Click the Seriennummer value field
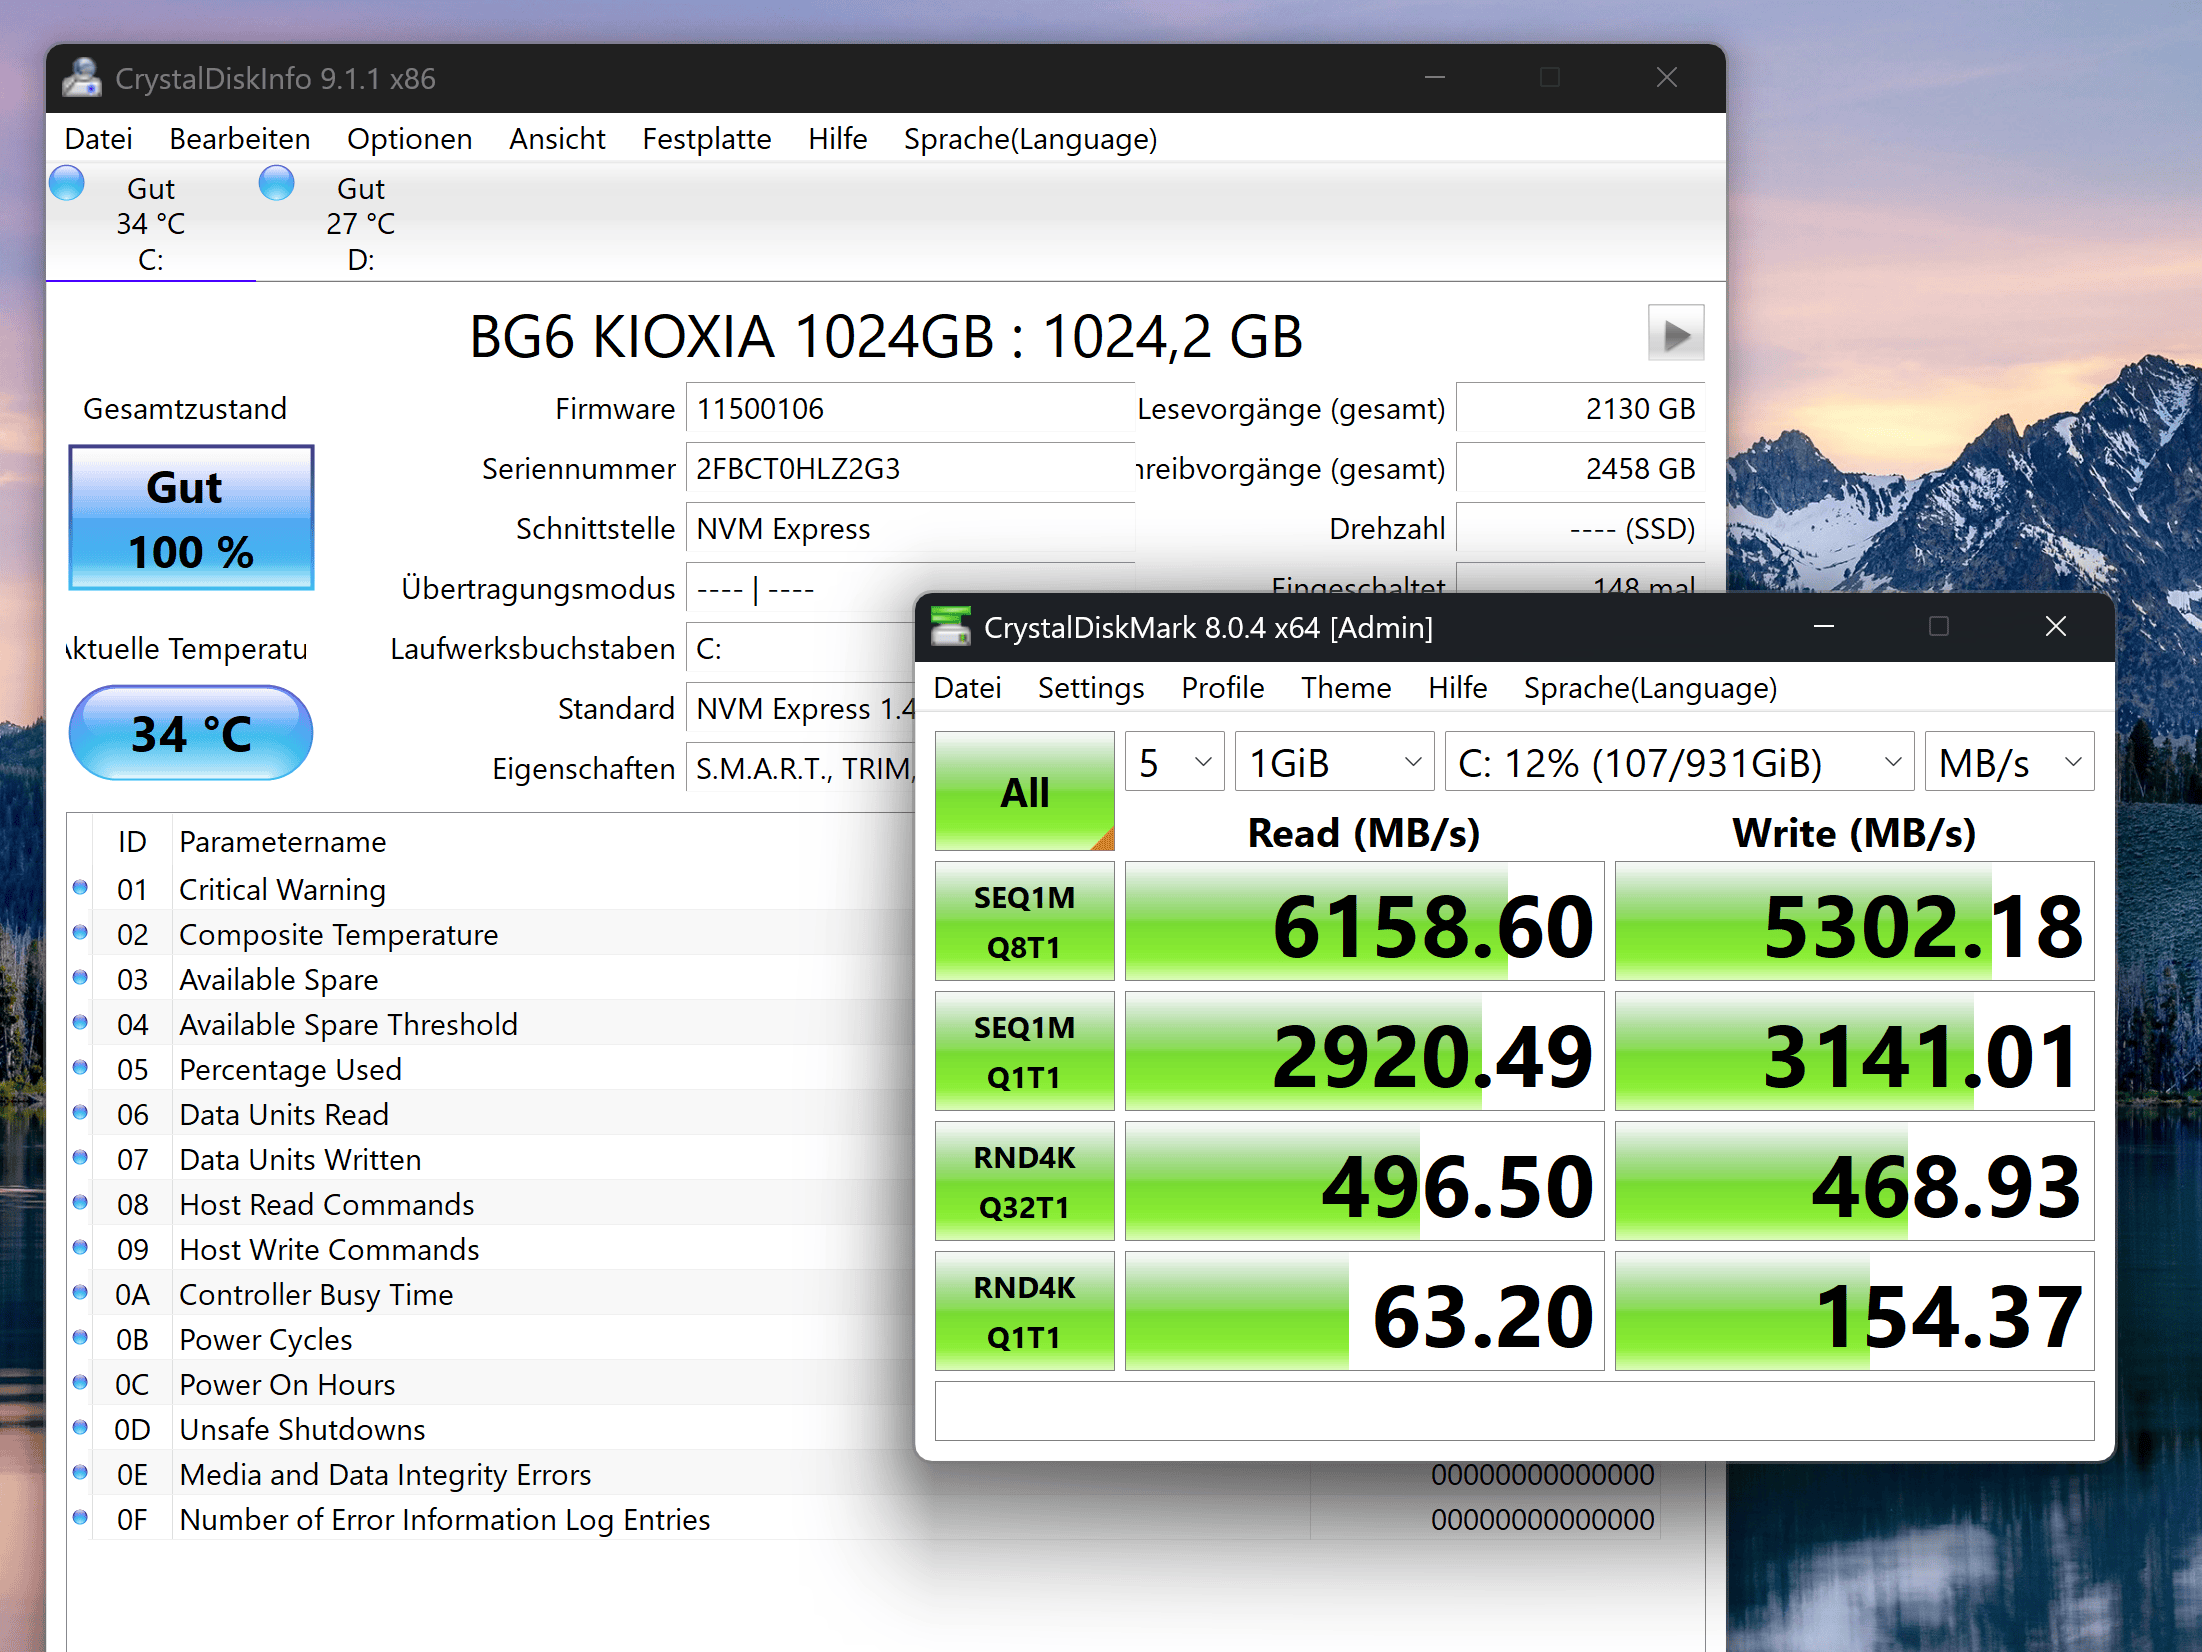 click(x=908, y=469)
